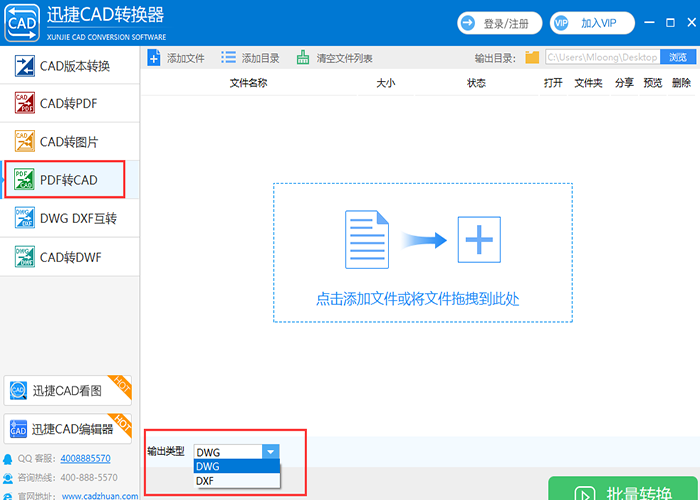Click 清空文件列表 toolbar label
The height and width of the screenshot is (500, 700).
(x=345, y=58)
